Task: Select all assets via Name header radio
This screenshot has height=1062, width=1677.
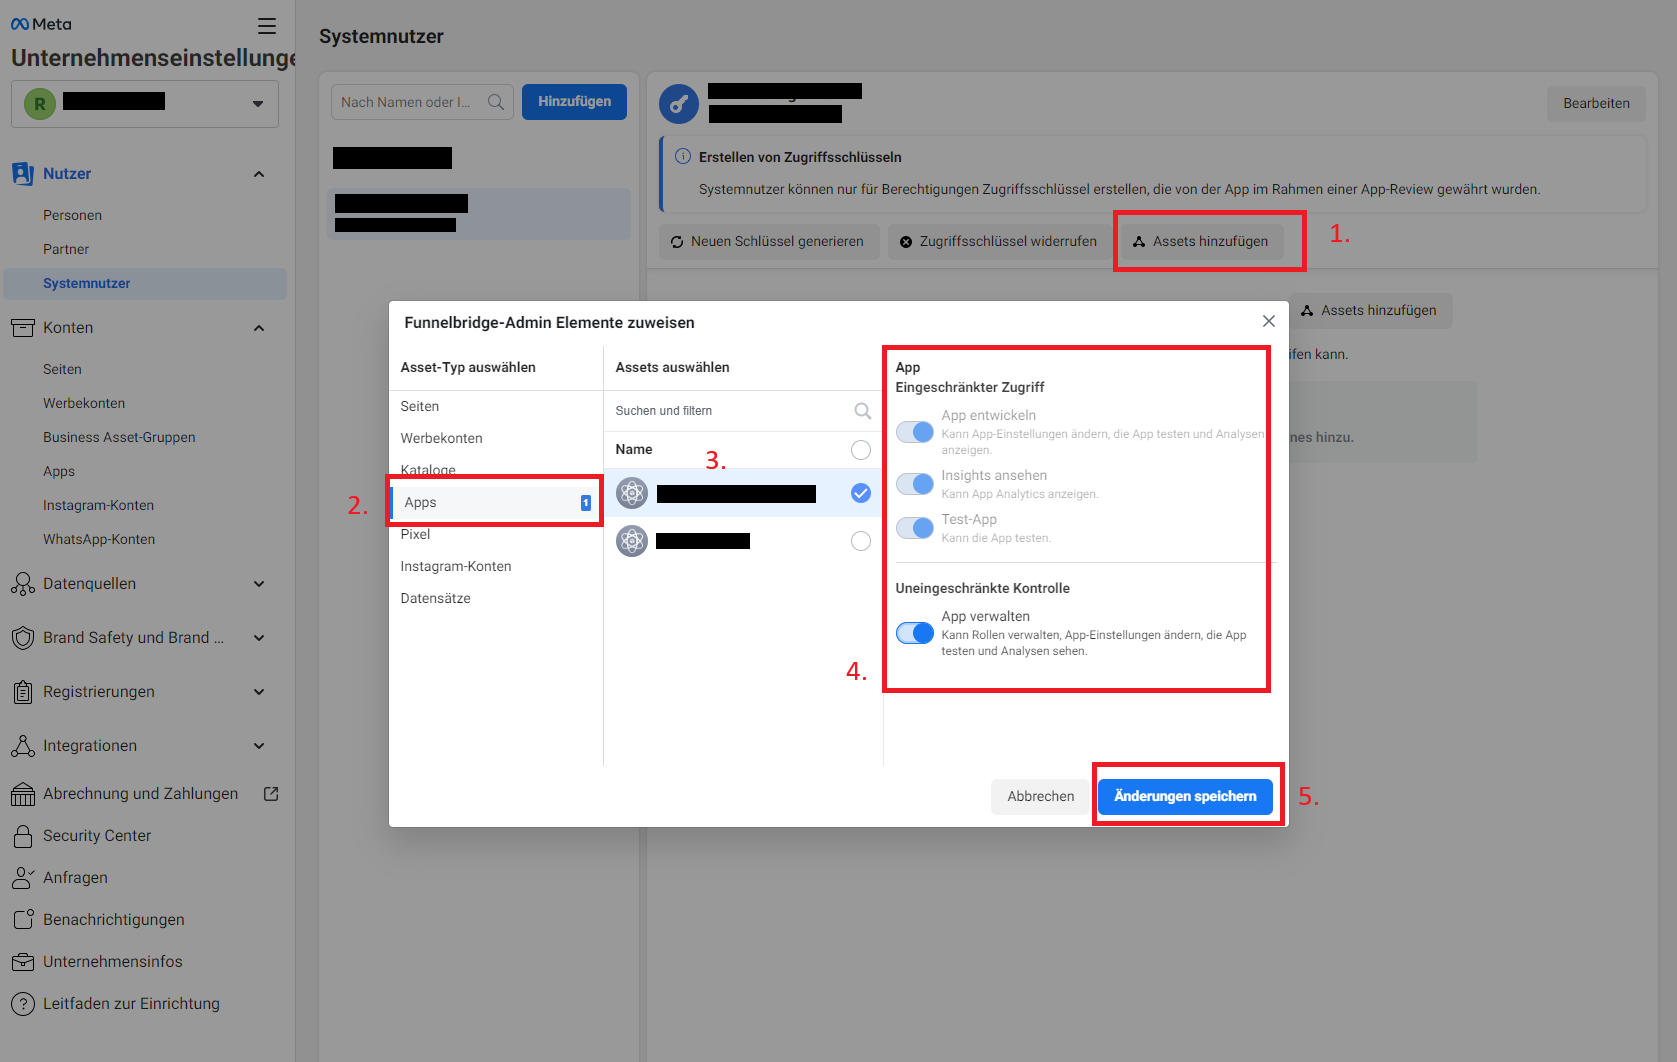Action: (860, 450)
